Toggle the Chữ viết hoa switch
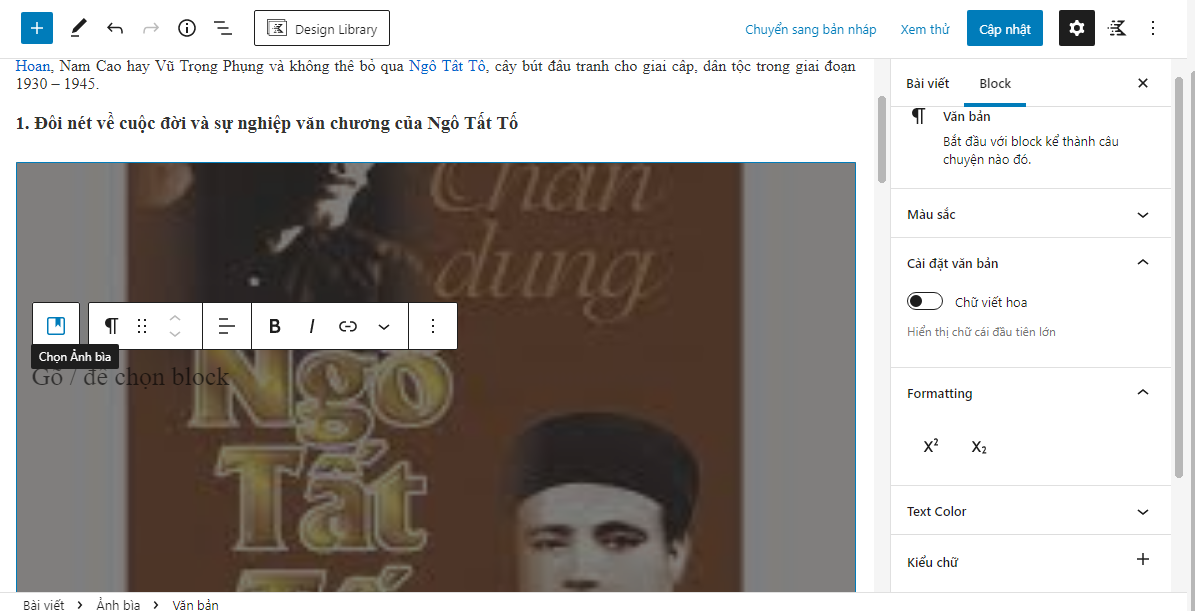Viewport: 1195px width, 611px height. pos(924,302)
